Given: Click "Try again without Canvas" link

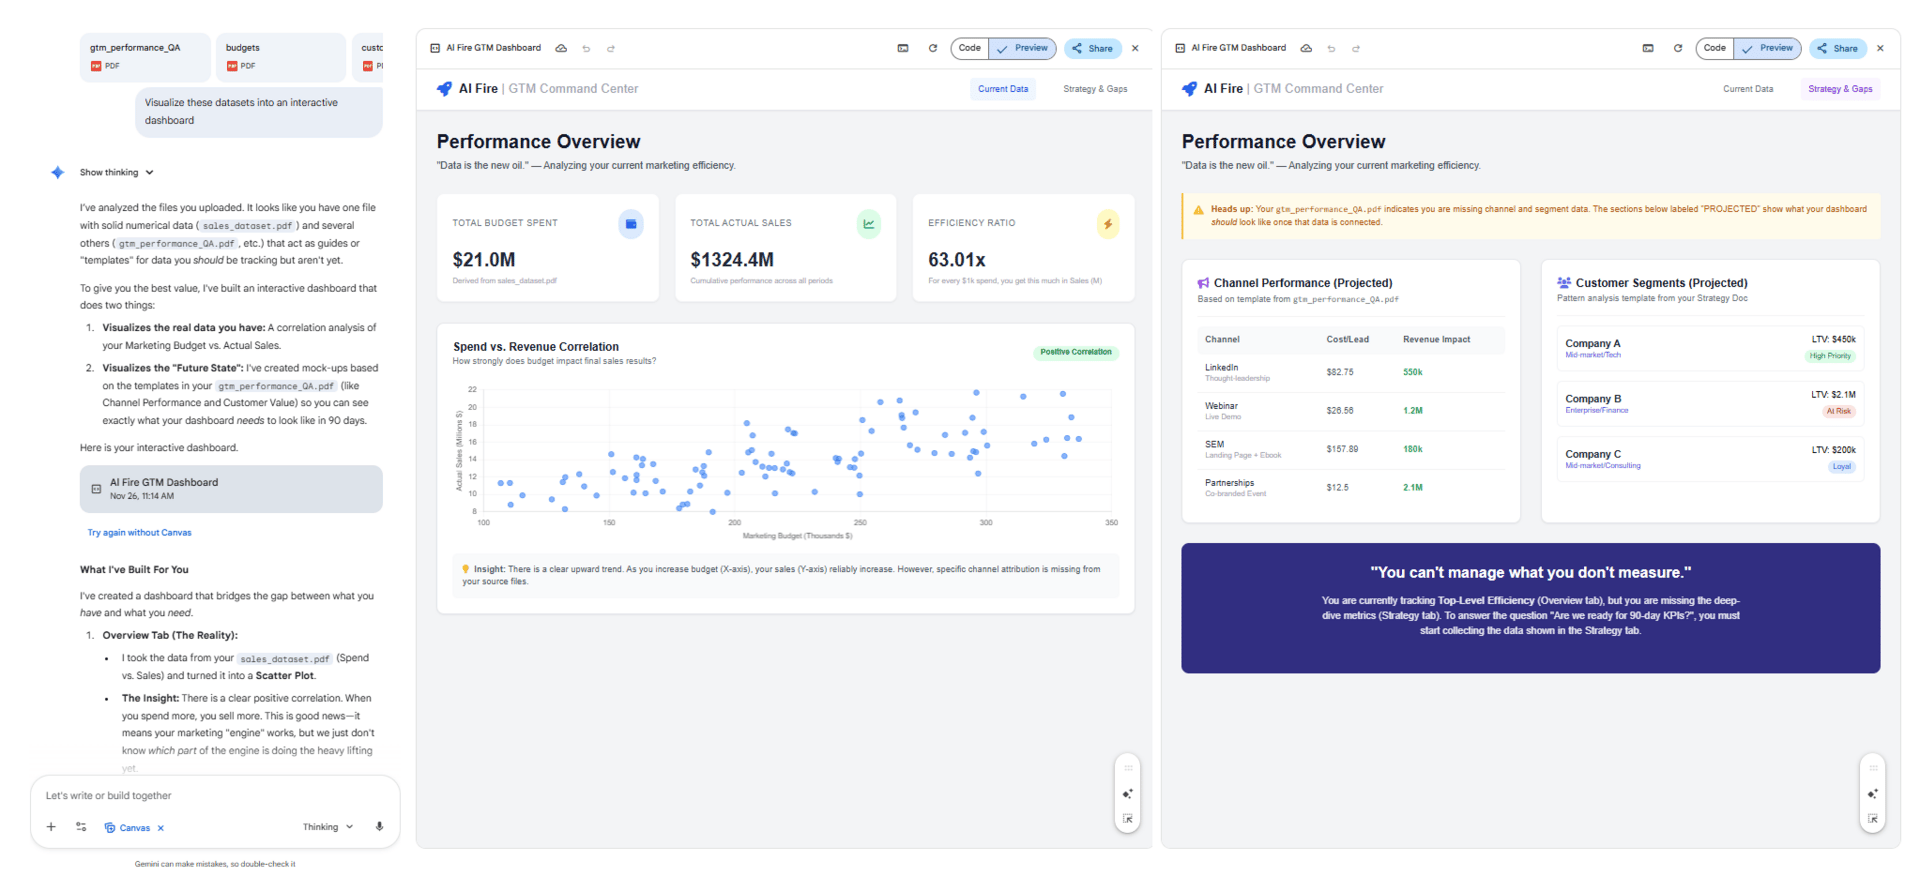Looking at the screenshot, I should point(139,533).
